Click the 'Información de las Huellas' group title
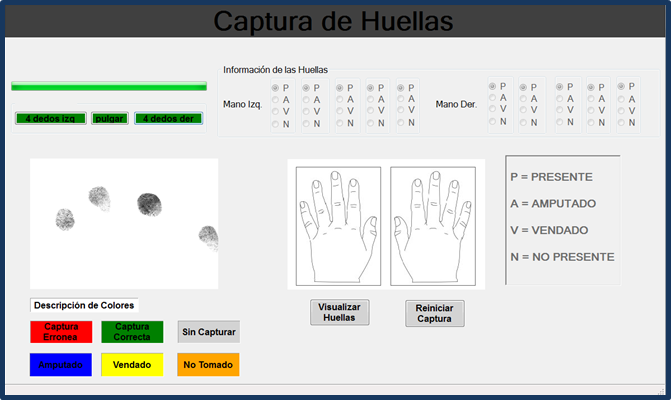This screenshot has width=671, height=400. tap(276, 70)
